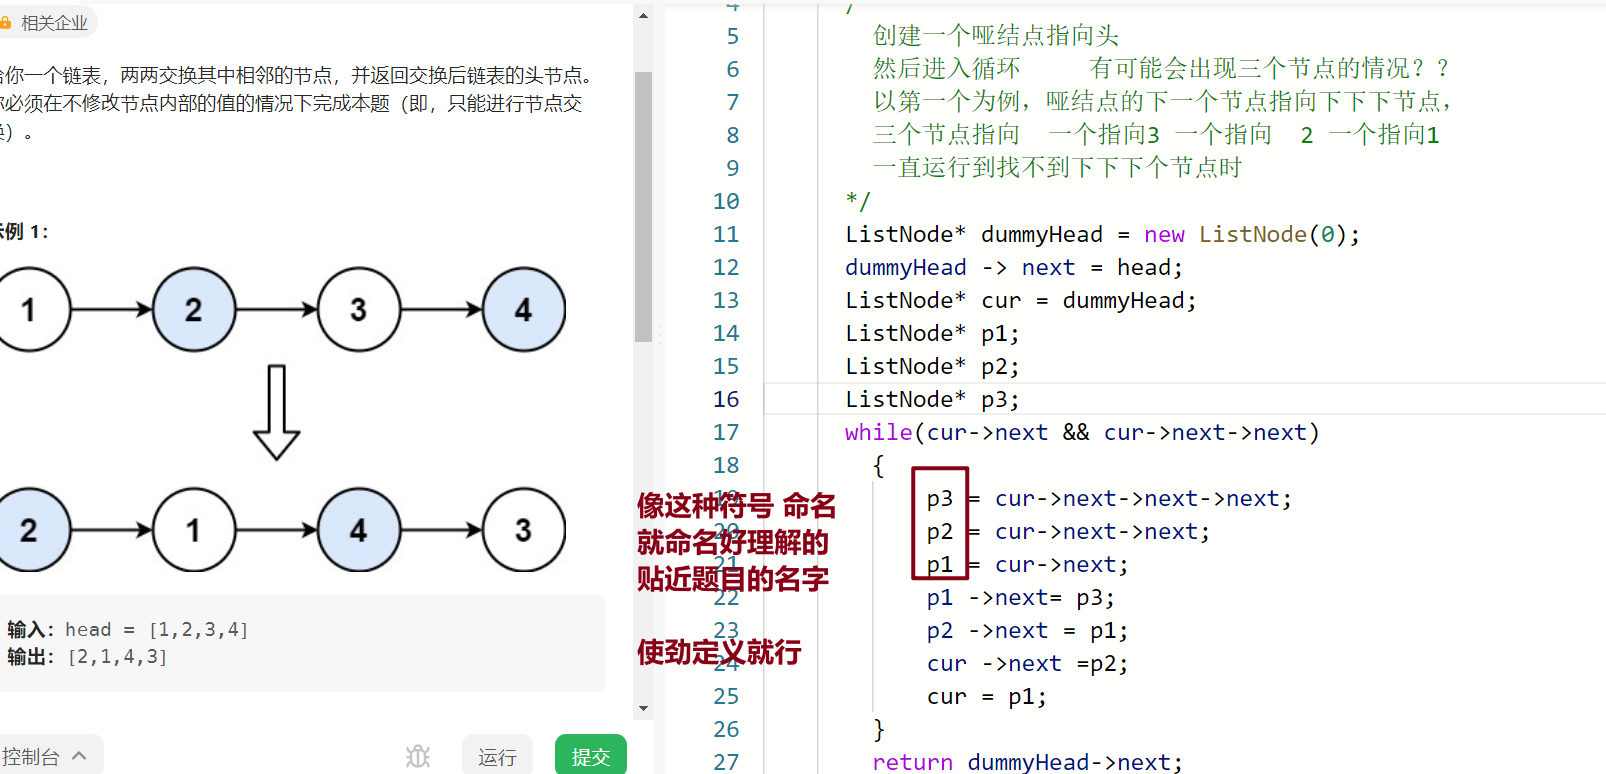The image size is (1606, 774).
Task: Click the problem description scrollbar thumb
Action: click(643, 207)
